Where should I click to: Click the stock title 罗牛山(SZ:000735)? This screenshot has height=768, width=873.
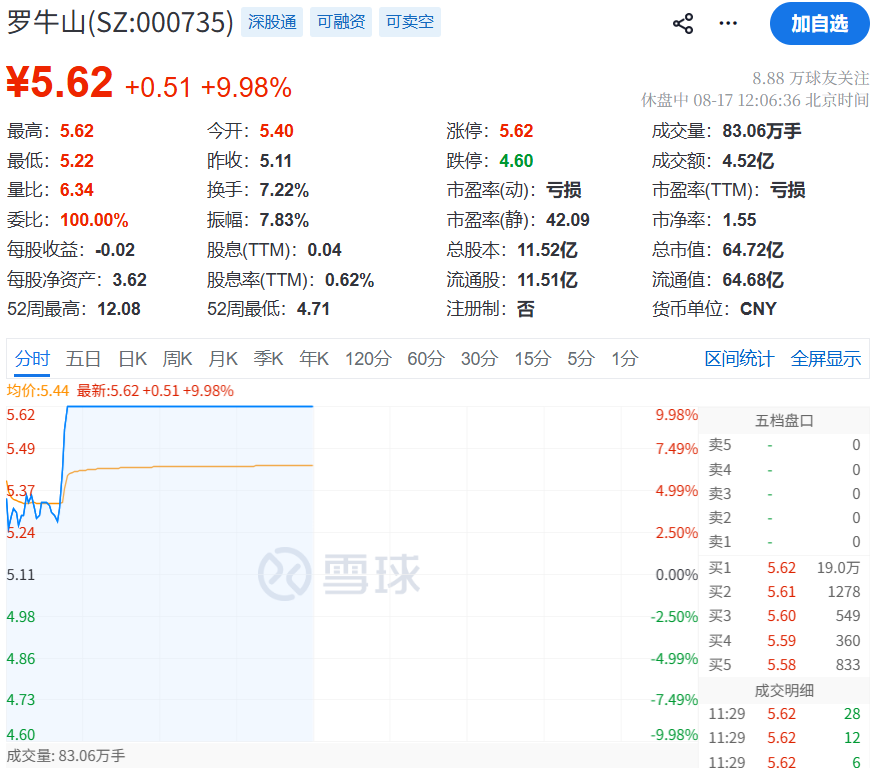tap(120, 22)
